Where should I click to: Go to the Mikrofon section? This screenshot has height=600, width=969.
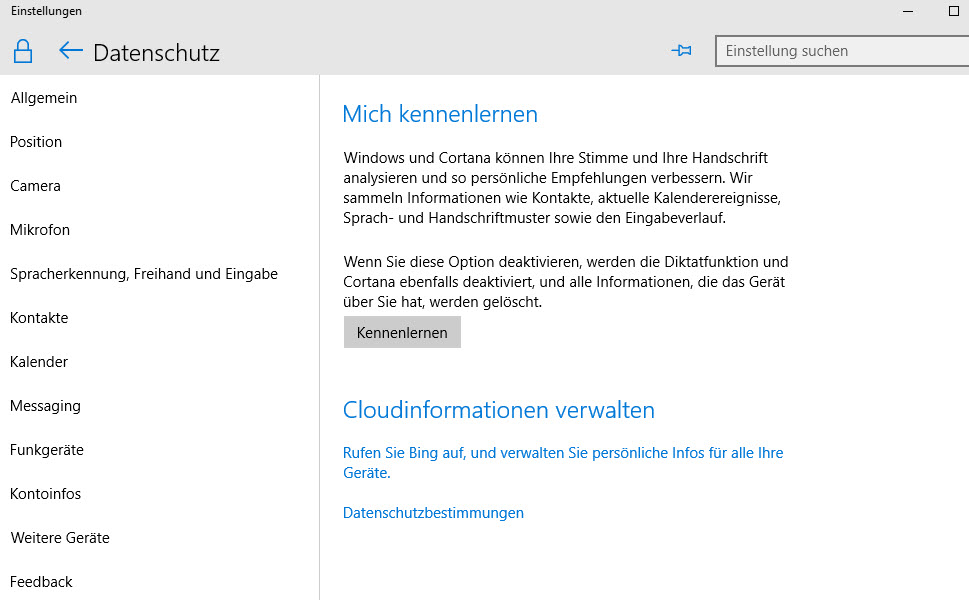click(x=40, y=230)
